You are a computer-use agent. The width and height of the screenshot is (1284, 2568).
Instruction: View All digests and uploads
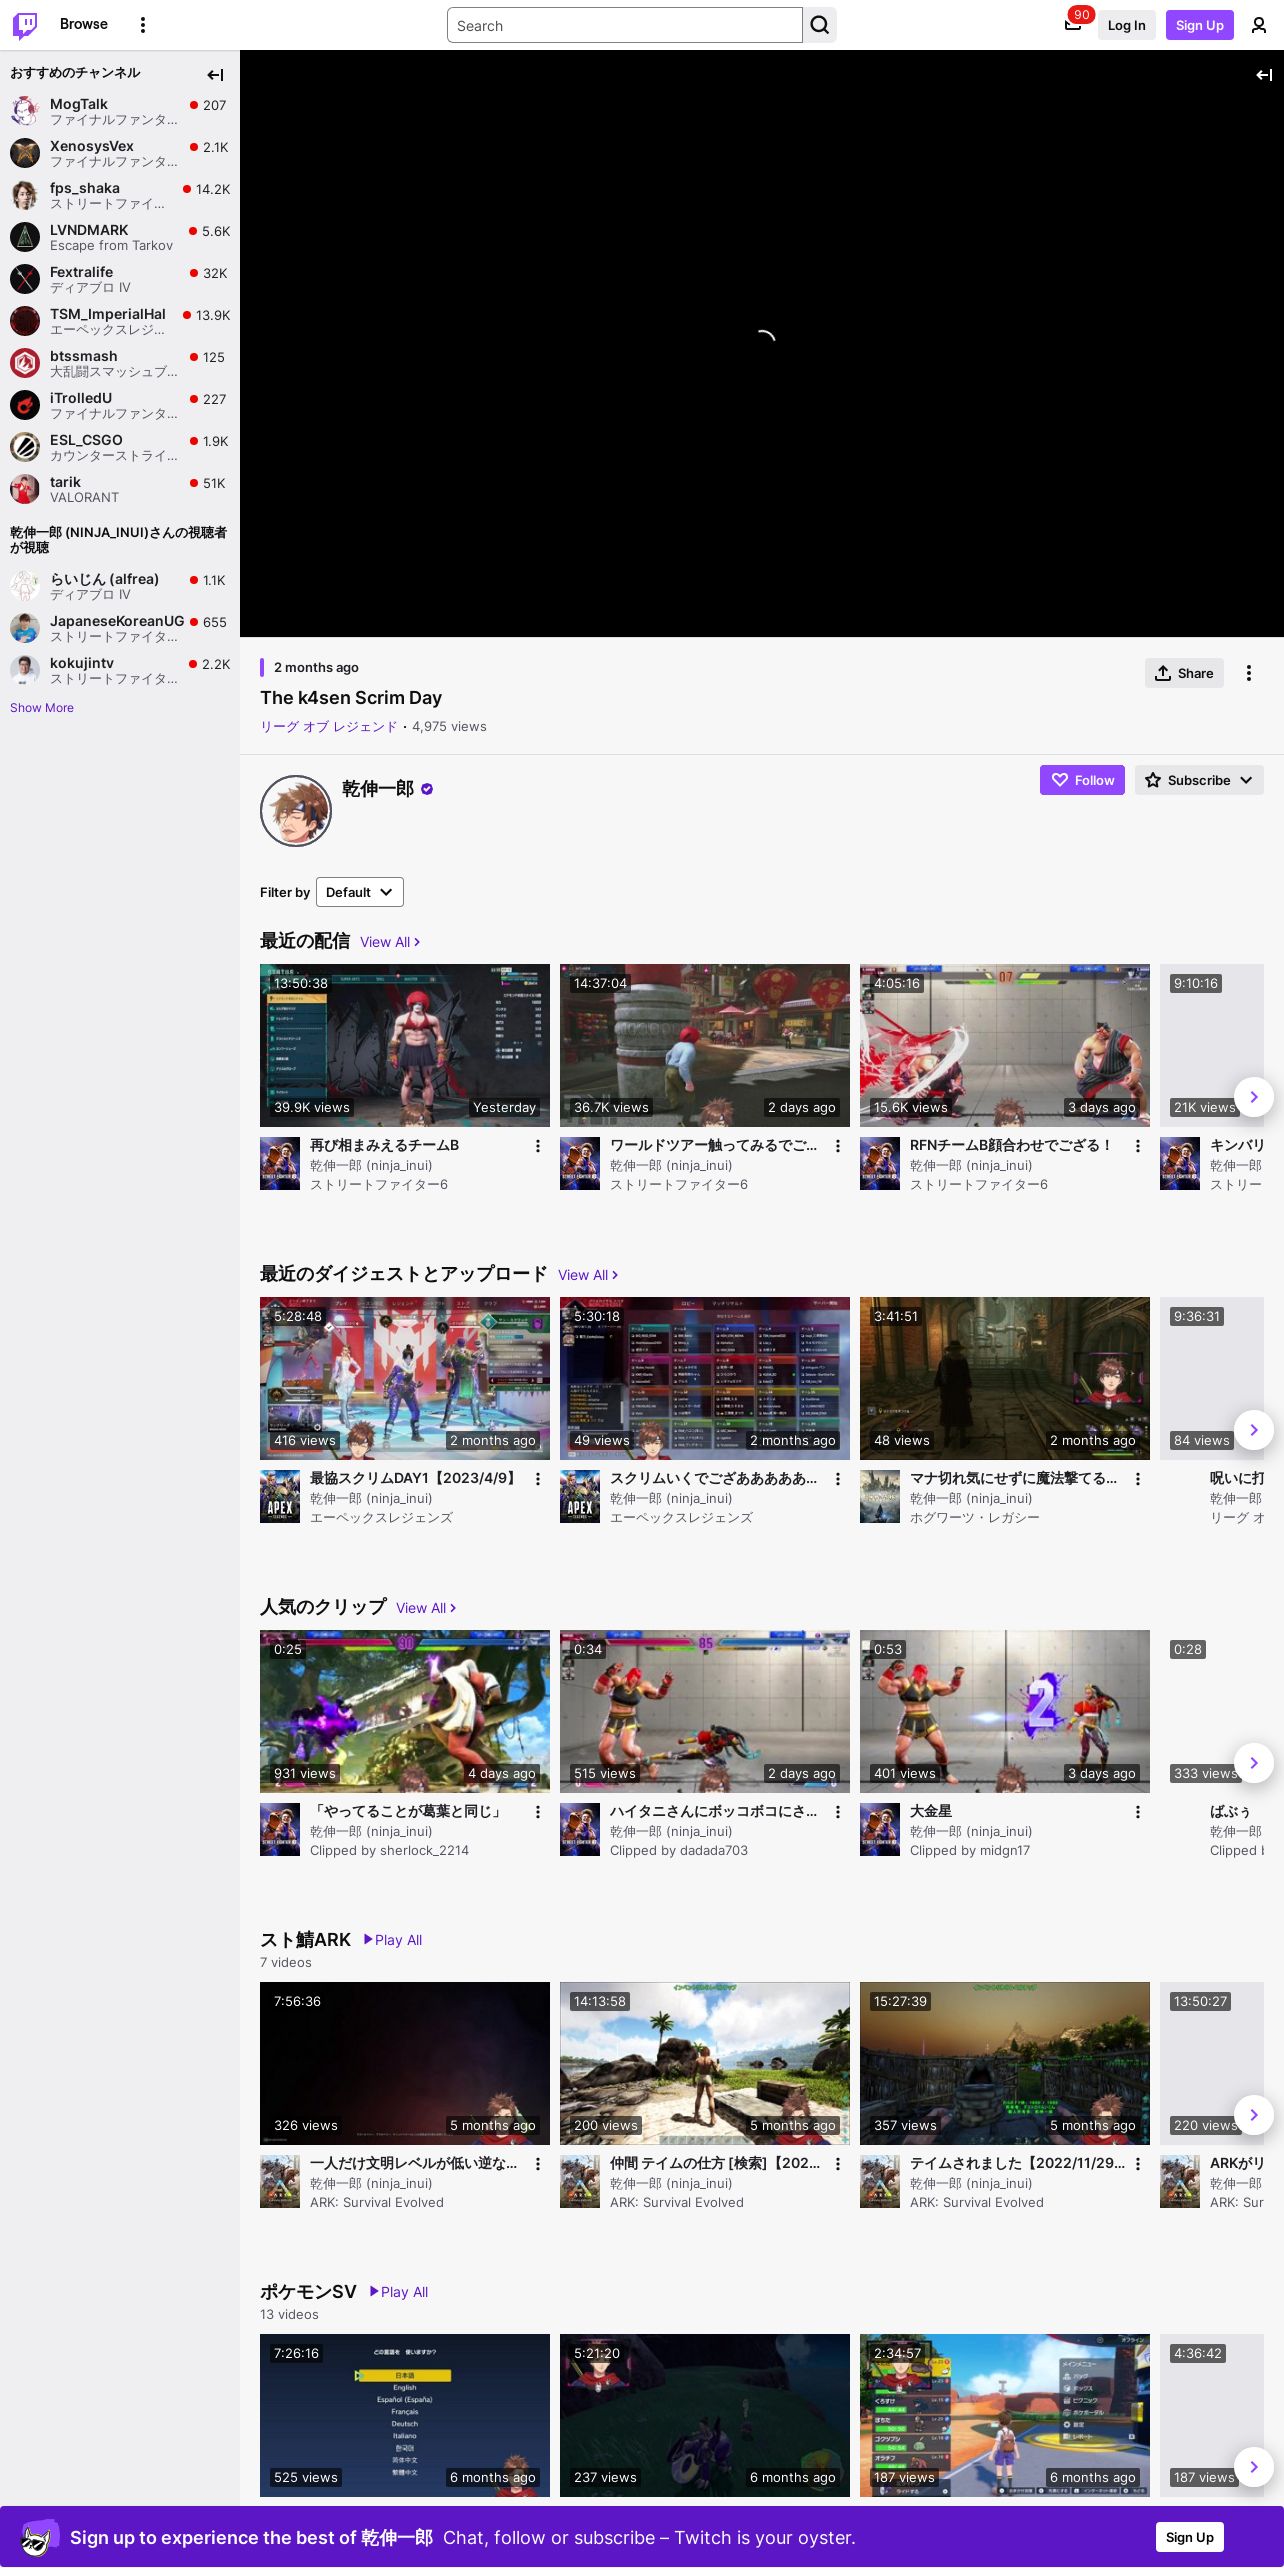[588, 1275]
